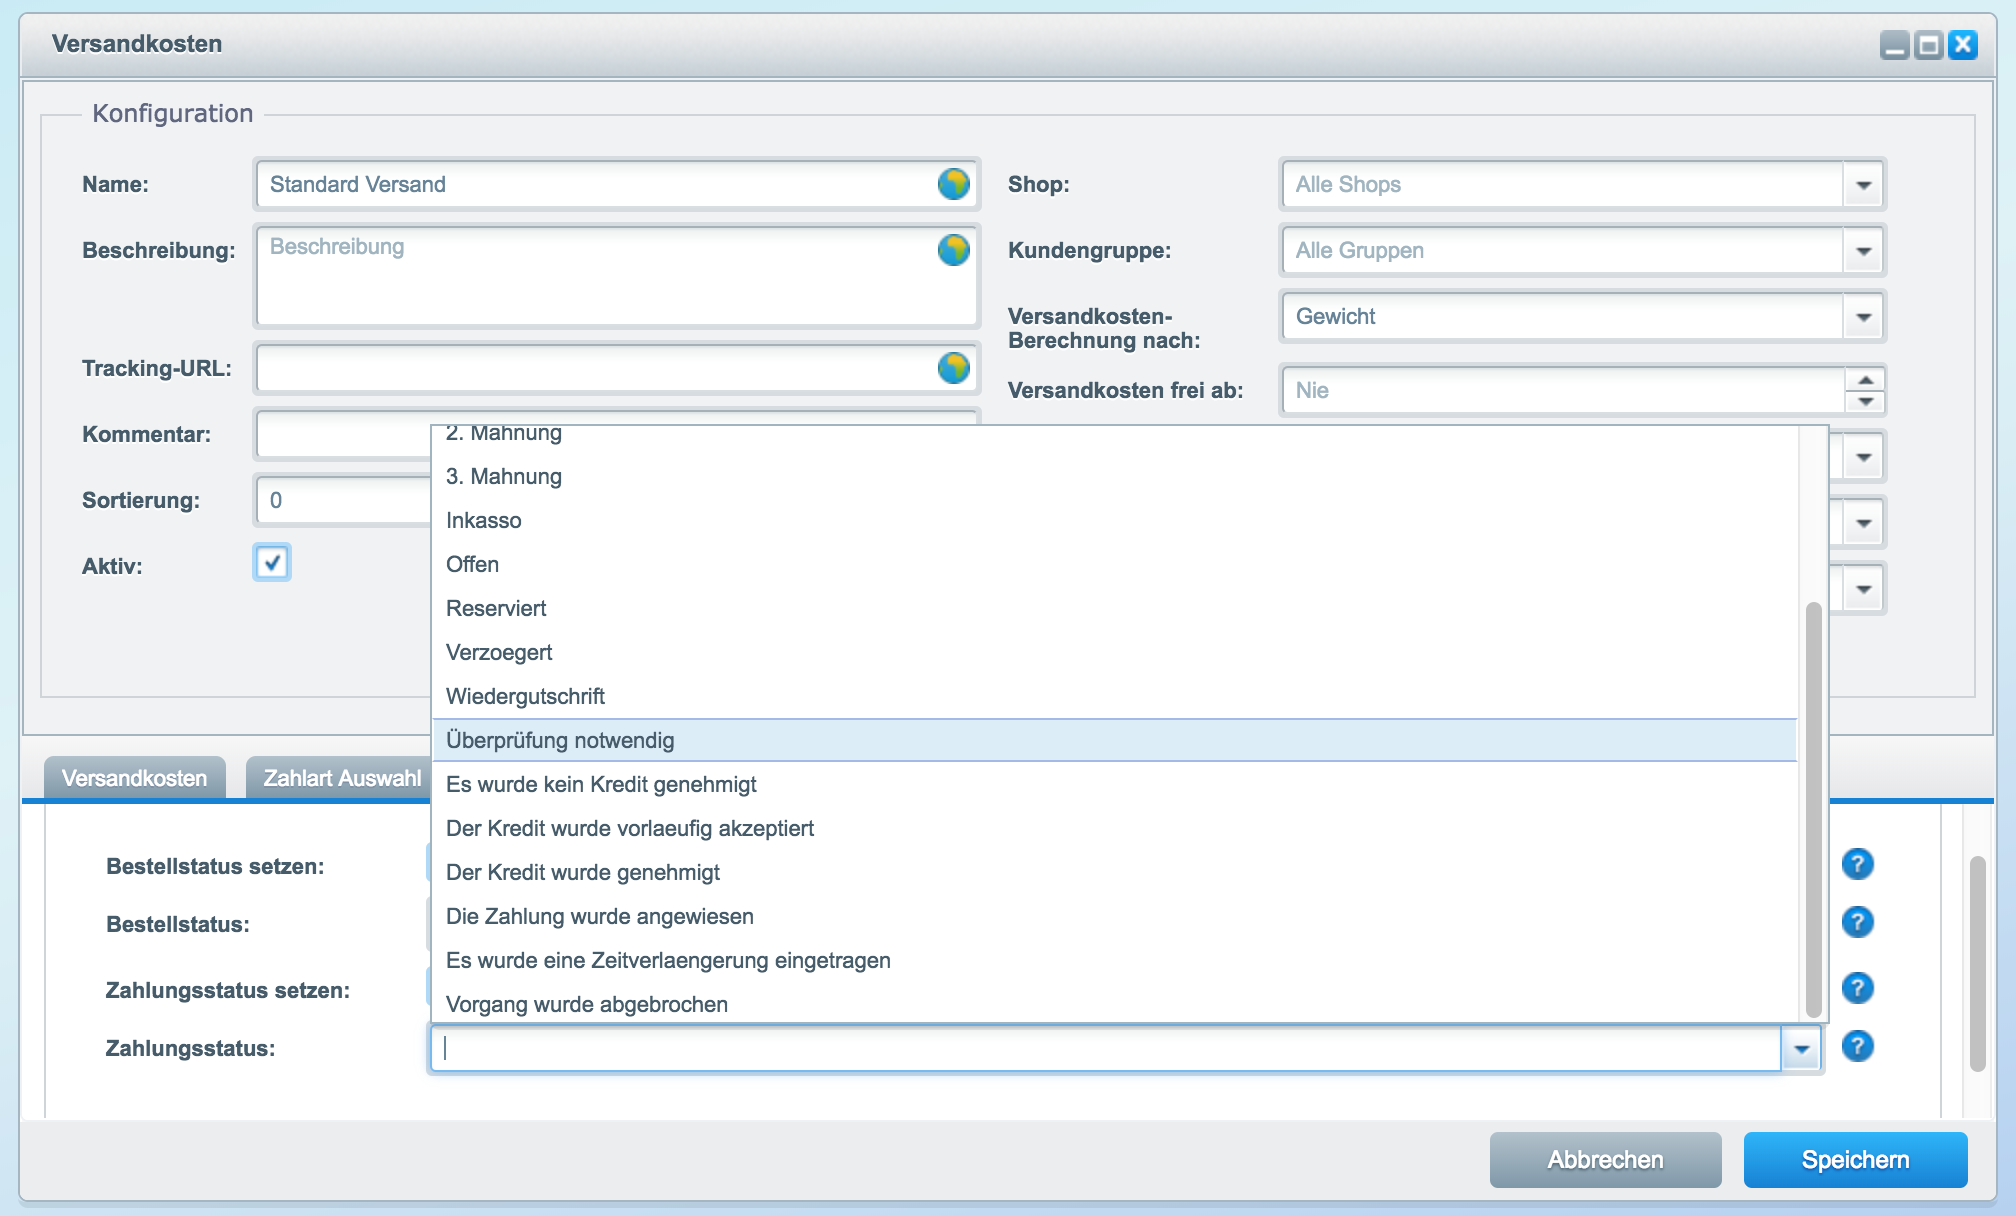This screenshot has height=1216, width=2016.
Task: Open help for Bestellstatus setzen
Action: [x=1857, y=864]
